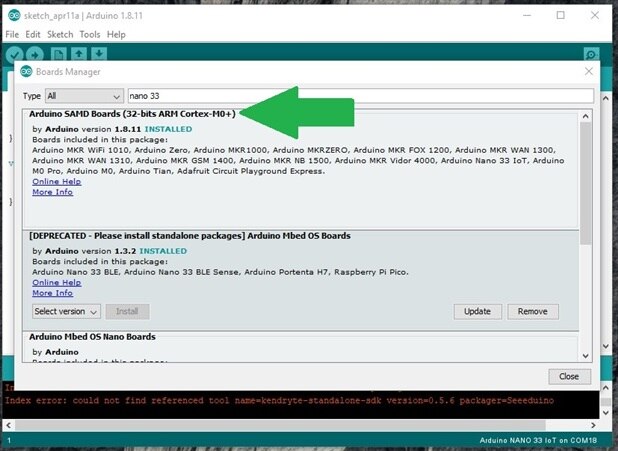Click the Open sketch up-arrow icon
The height and width of the screenshot is (451, 618).
pyautogui.click(x=79, y=54)
